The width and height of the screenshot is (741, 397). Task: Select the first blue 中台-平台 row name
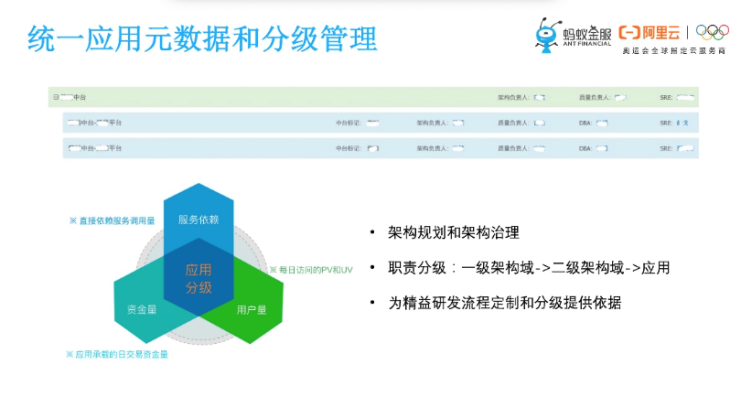click(95, 123)
